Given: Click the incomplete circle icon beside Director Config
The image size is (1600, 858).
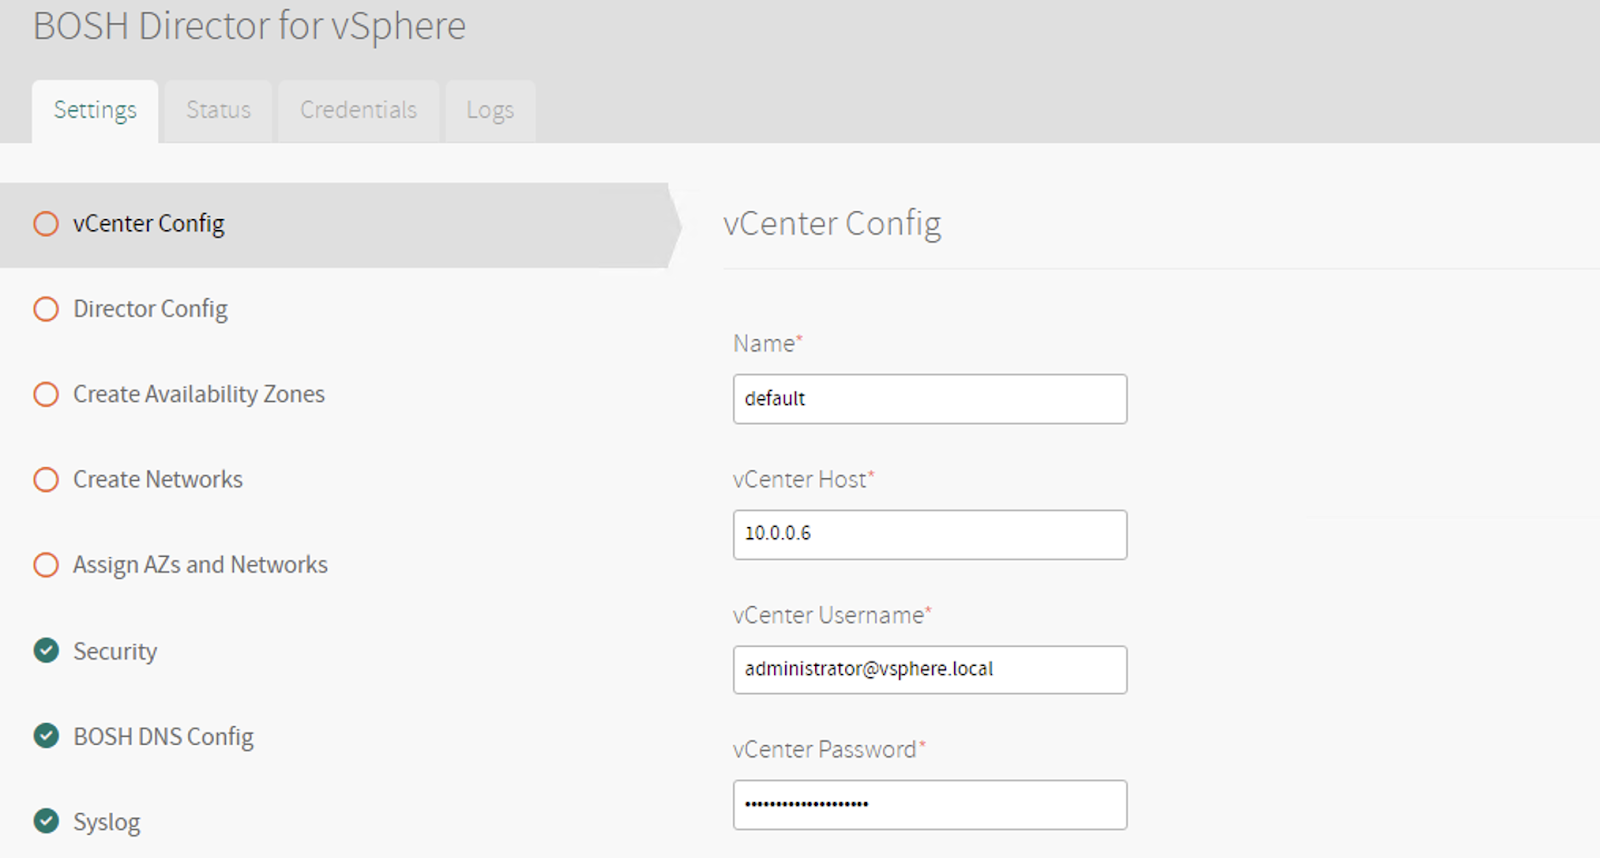Looking at the screenshot, I should tap(46, 309).
